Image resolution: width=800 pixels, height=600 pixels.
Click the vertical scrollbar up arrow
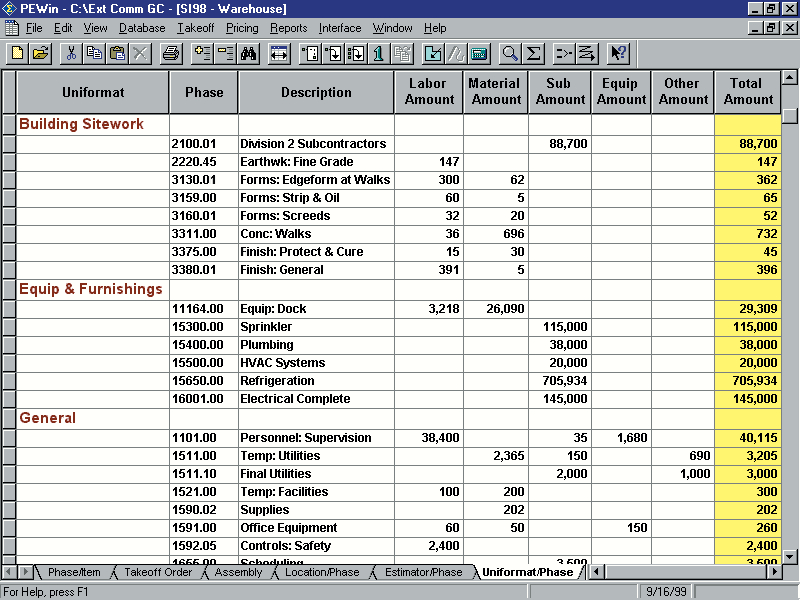[x=790, y=78]
